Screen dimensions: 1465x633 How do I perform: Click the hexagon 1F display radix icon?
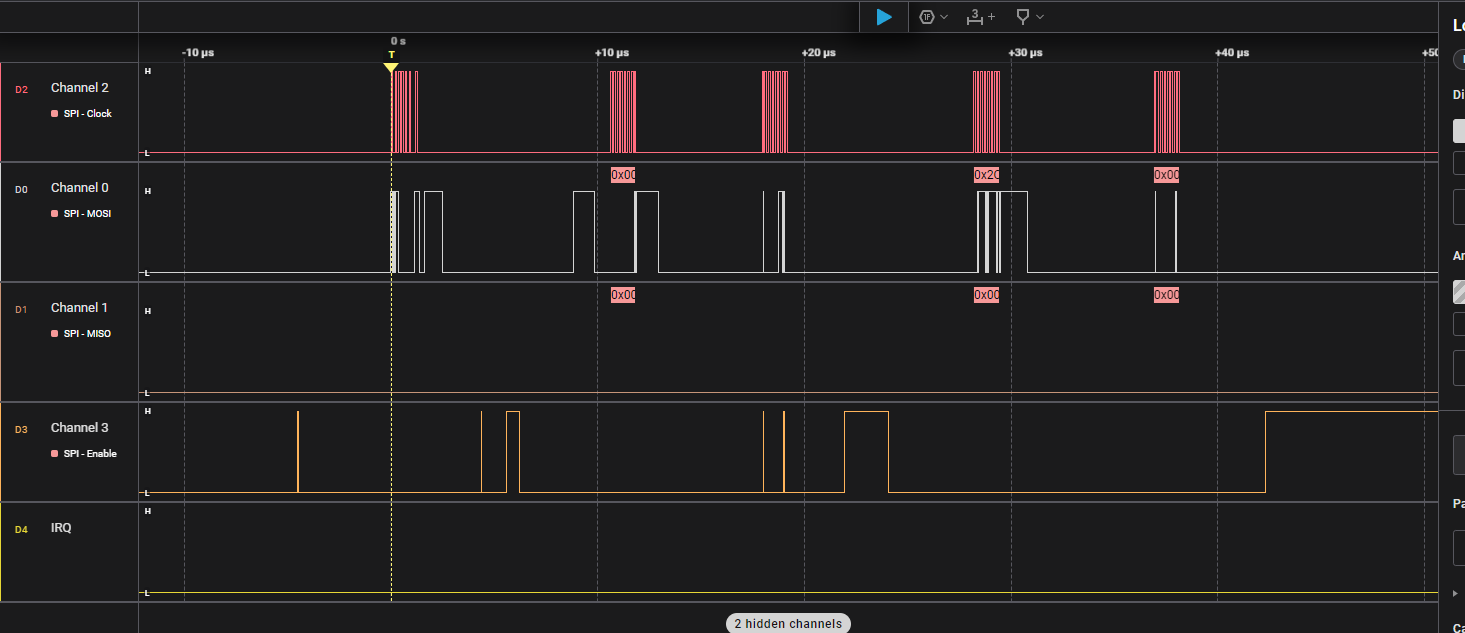click(927, 17)
